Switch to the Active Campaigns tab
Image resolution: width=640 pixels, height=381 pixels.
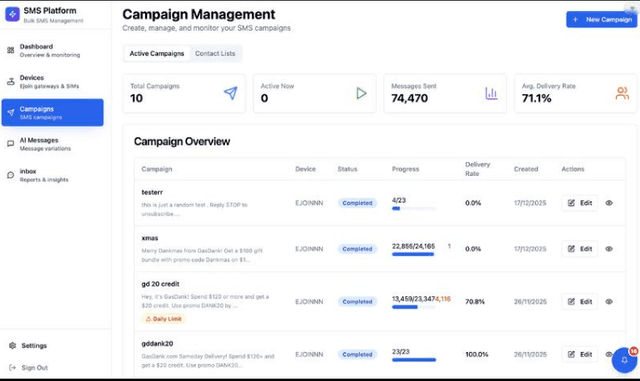click(x=157, y=53)
